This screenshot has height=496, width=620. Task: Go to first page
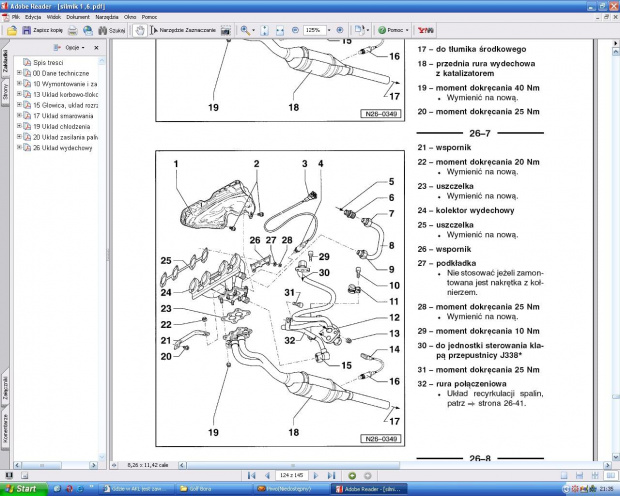pos(251,476)
